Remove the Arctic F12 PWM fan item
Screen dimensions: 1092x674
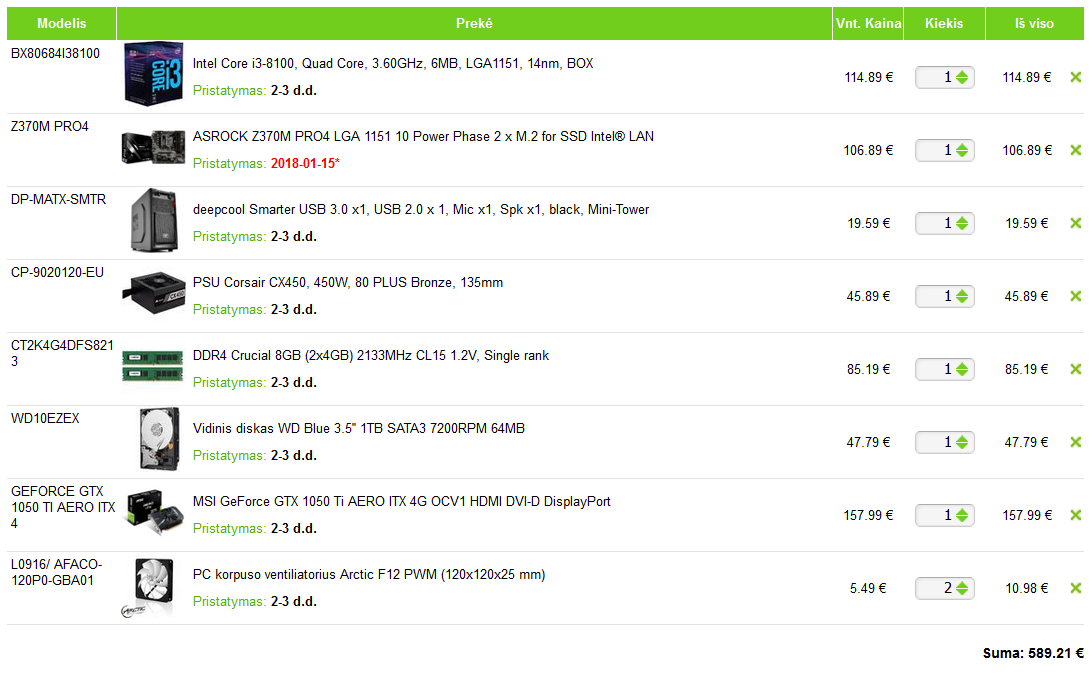[1076, 588]
